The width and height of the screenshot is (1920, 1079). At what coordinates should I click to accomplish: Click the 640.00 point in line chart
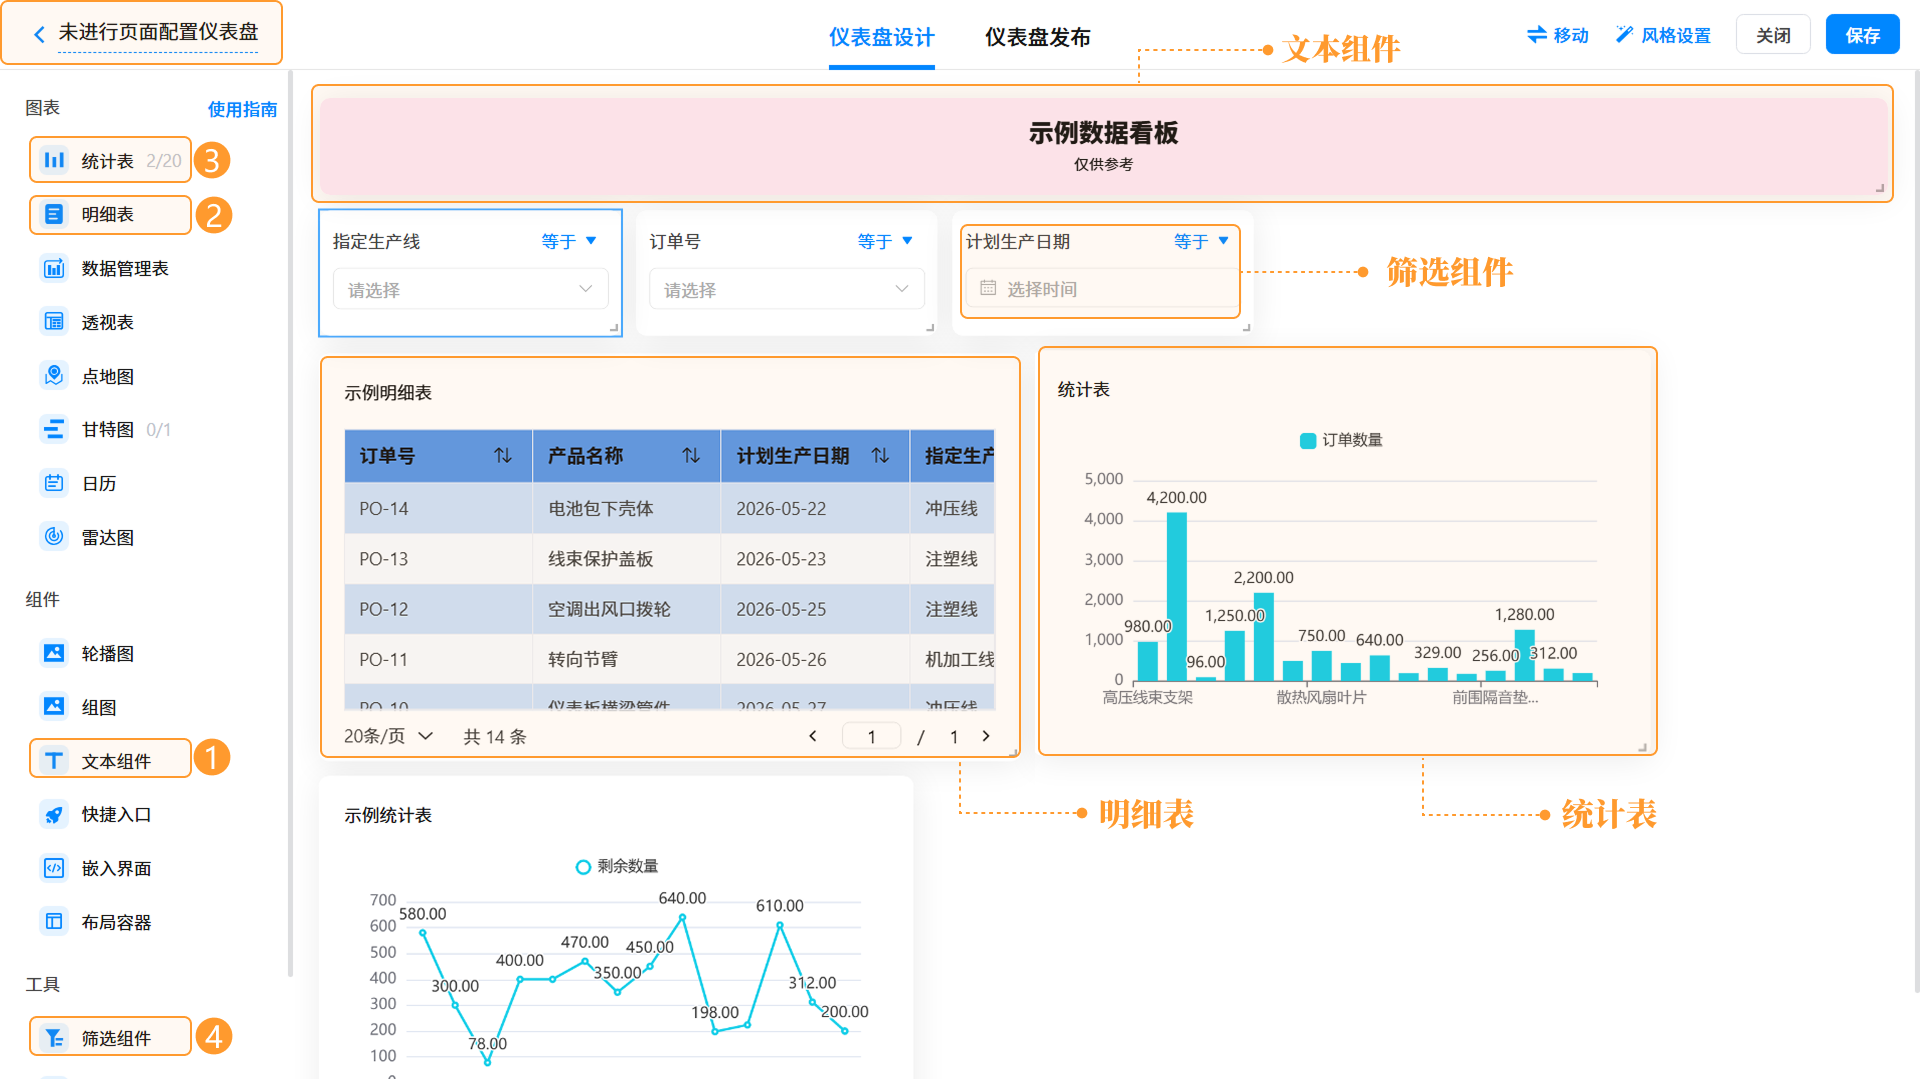[x=682, y=917]
